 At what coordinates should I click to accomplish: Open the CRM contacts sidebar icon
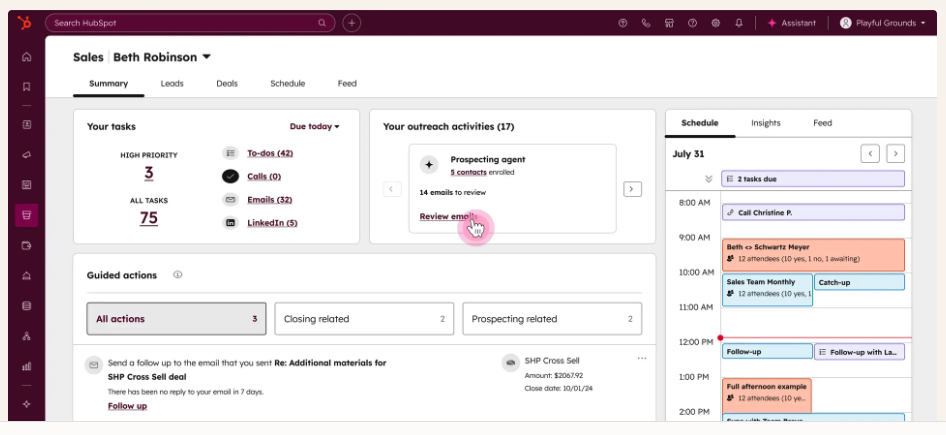point(27,125)
